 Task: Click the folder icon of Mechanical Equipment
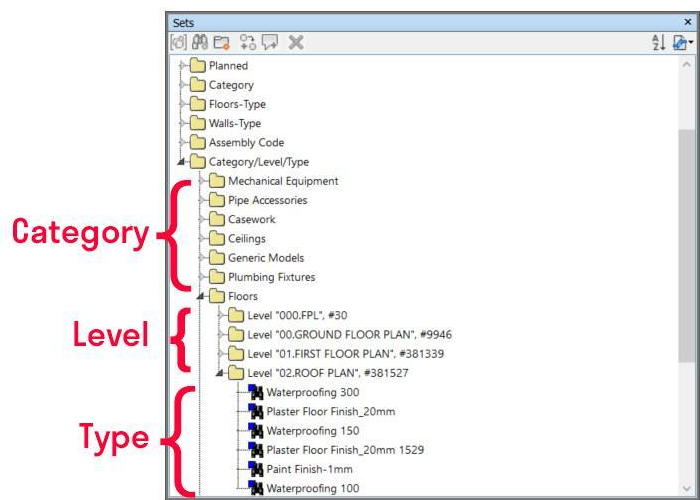click(217, 180)
